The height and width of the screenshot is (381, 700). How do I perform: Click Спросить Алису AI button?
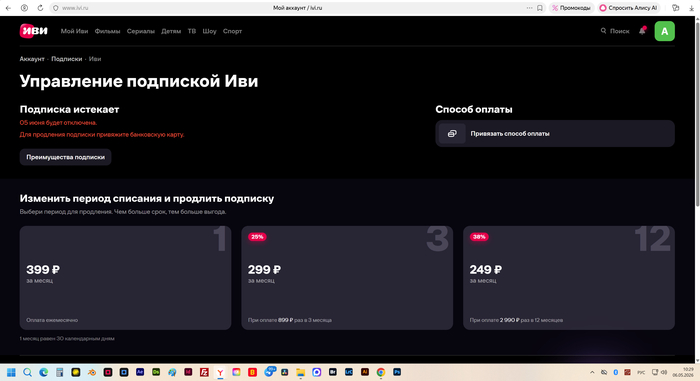click(629, 8)
